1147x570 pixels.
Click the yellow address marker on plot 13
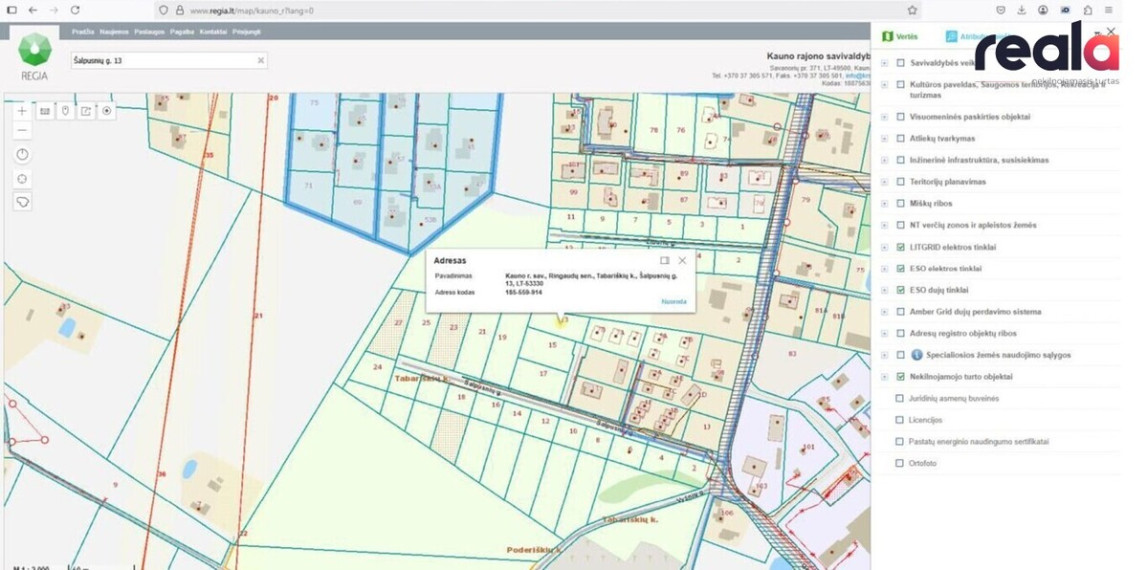tap(561, 320)
